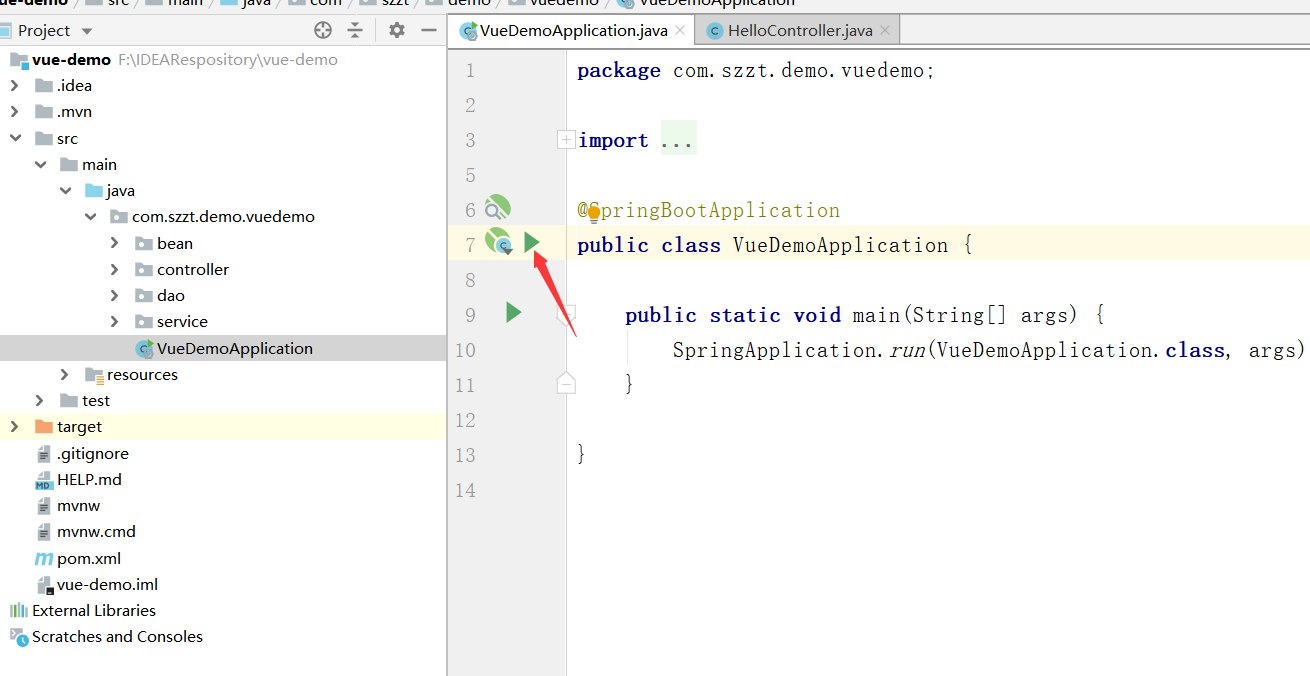Select the vue-demo project root

click(x=71, y=60)
